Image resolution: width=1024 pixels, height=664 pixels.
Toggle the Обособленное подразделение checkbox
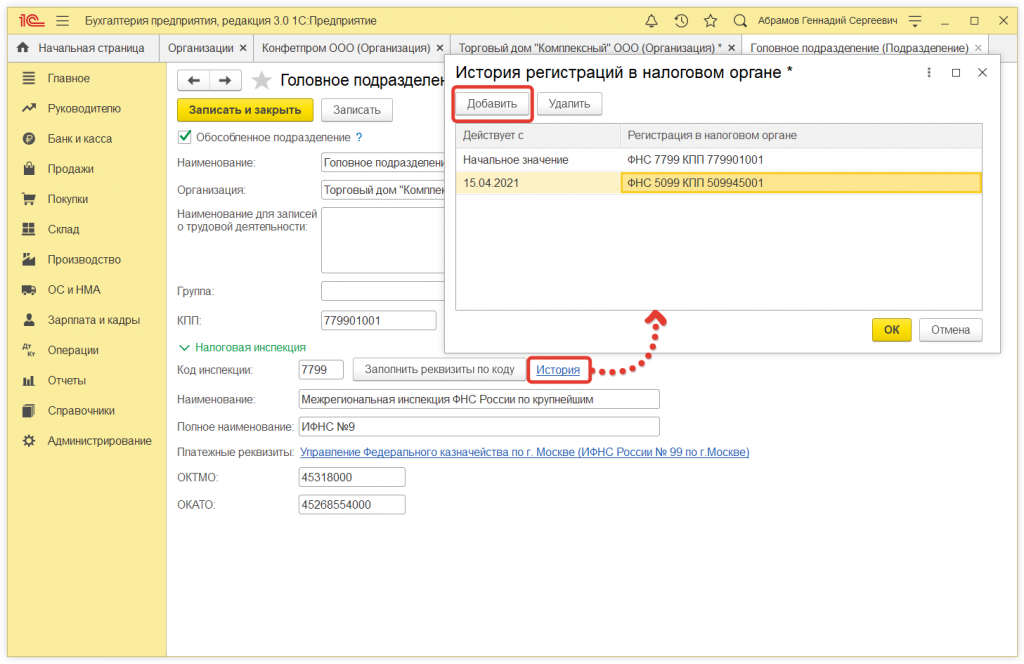[184, 137]
